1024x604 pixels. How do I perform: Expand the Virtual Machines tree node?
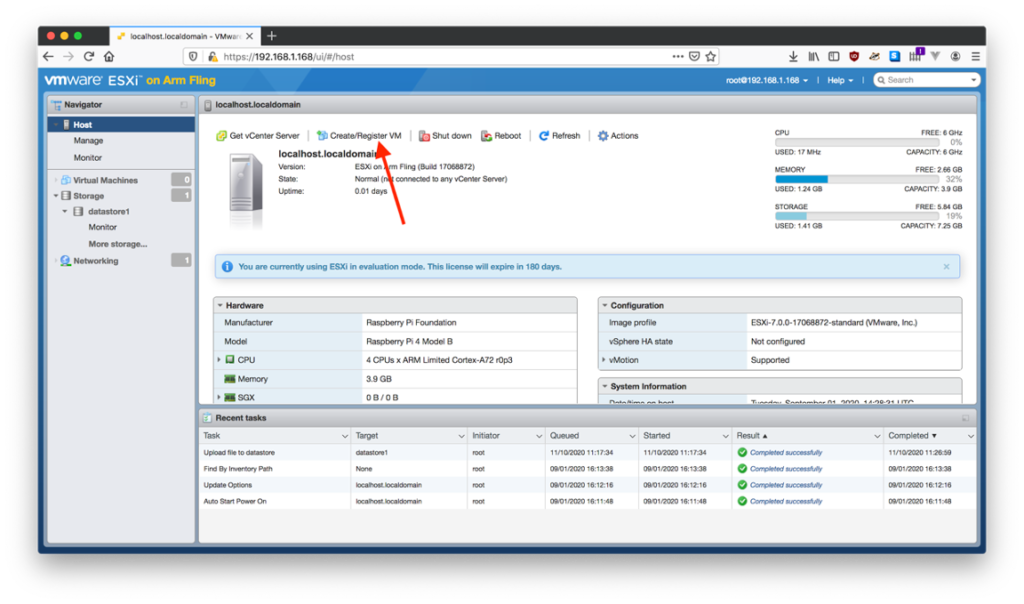(x=56, y=180)
